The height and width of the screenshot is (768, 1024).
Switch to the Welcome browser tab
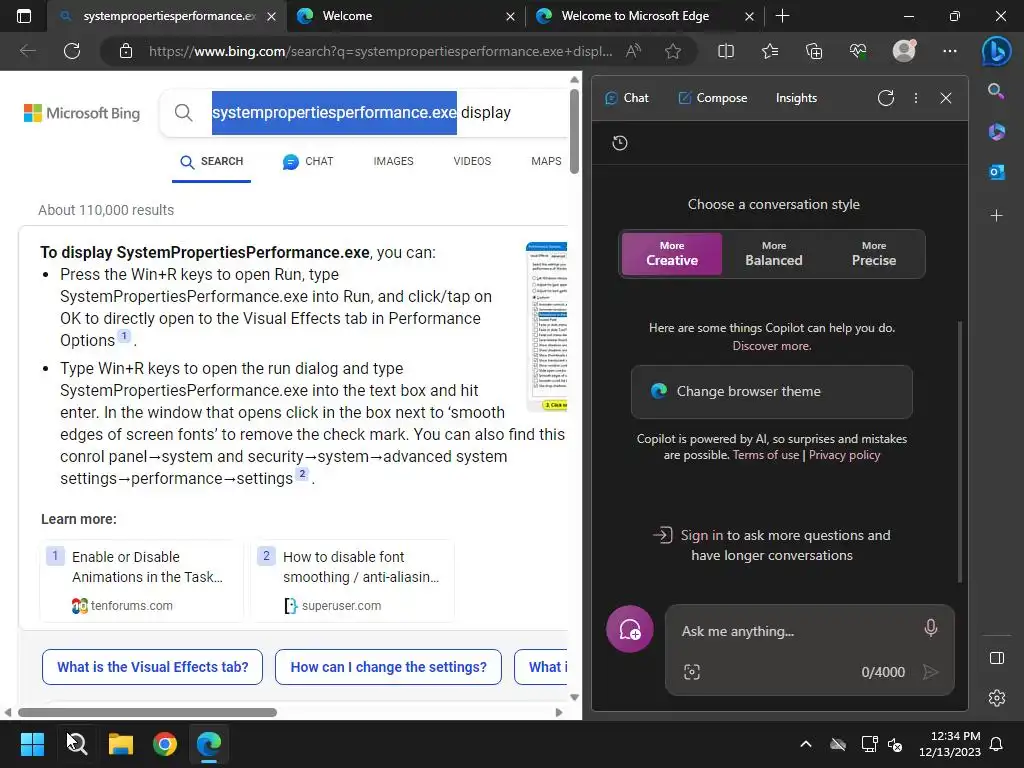point(405,16)
